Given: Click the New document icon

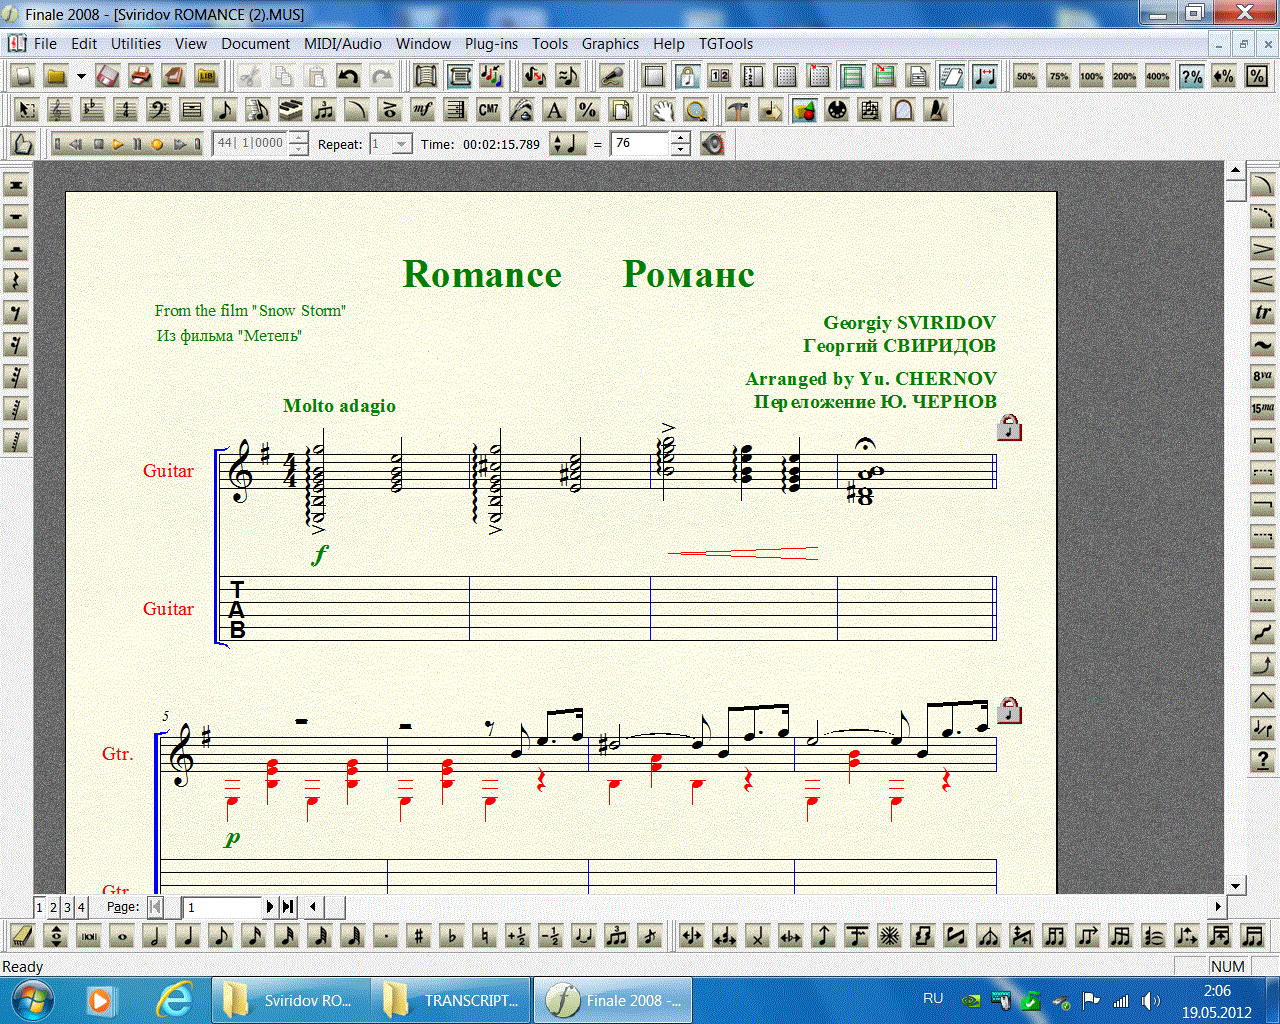Looking at the screenshot, I should pyautogui.click(x=23, y=76).
